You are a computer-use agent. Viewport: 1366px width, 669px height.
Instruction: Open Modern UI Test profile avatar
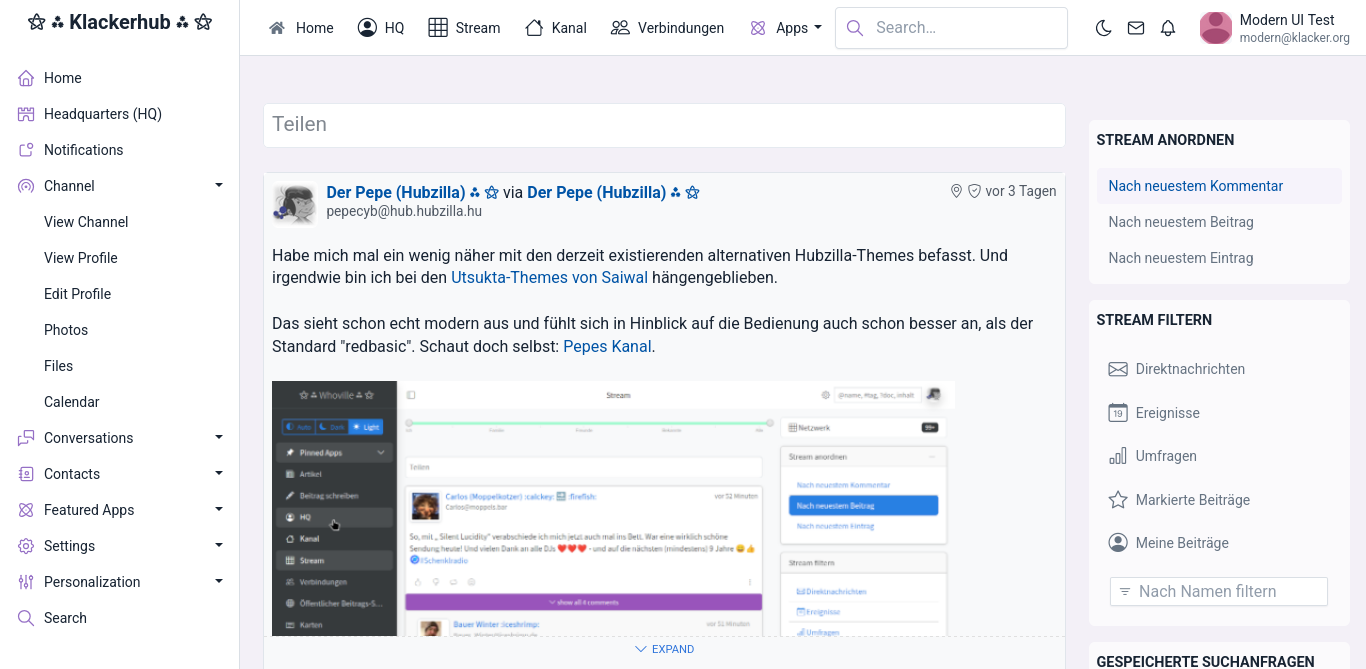pos(1216,28)
